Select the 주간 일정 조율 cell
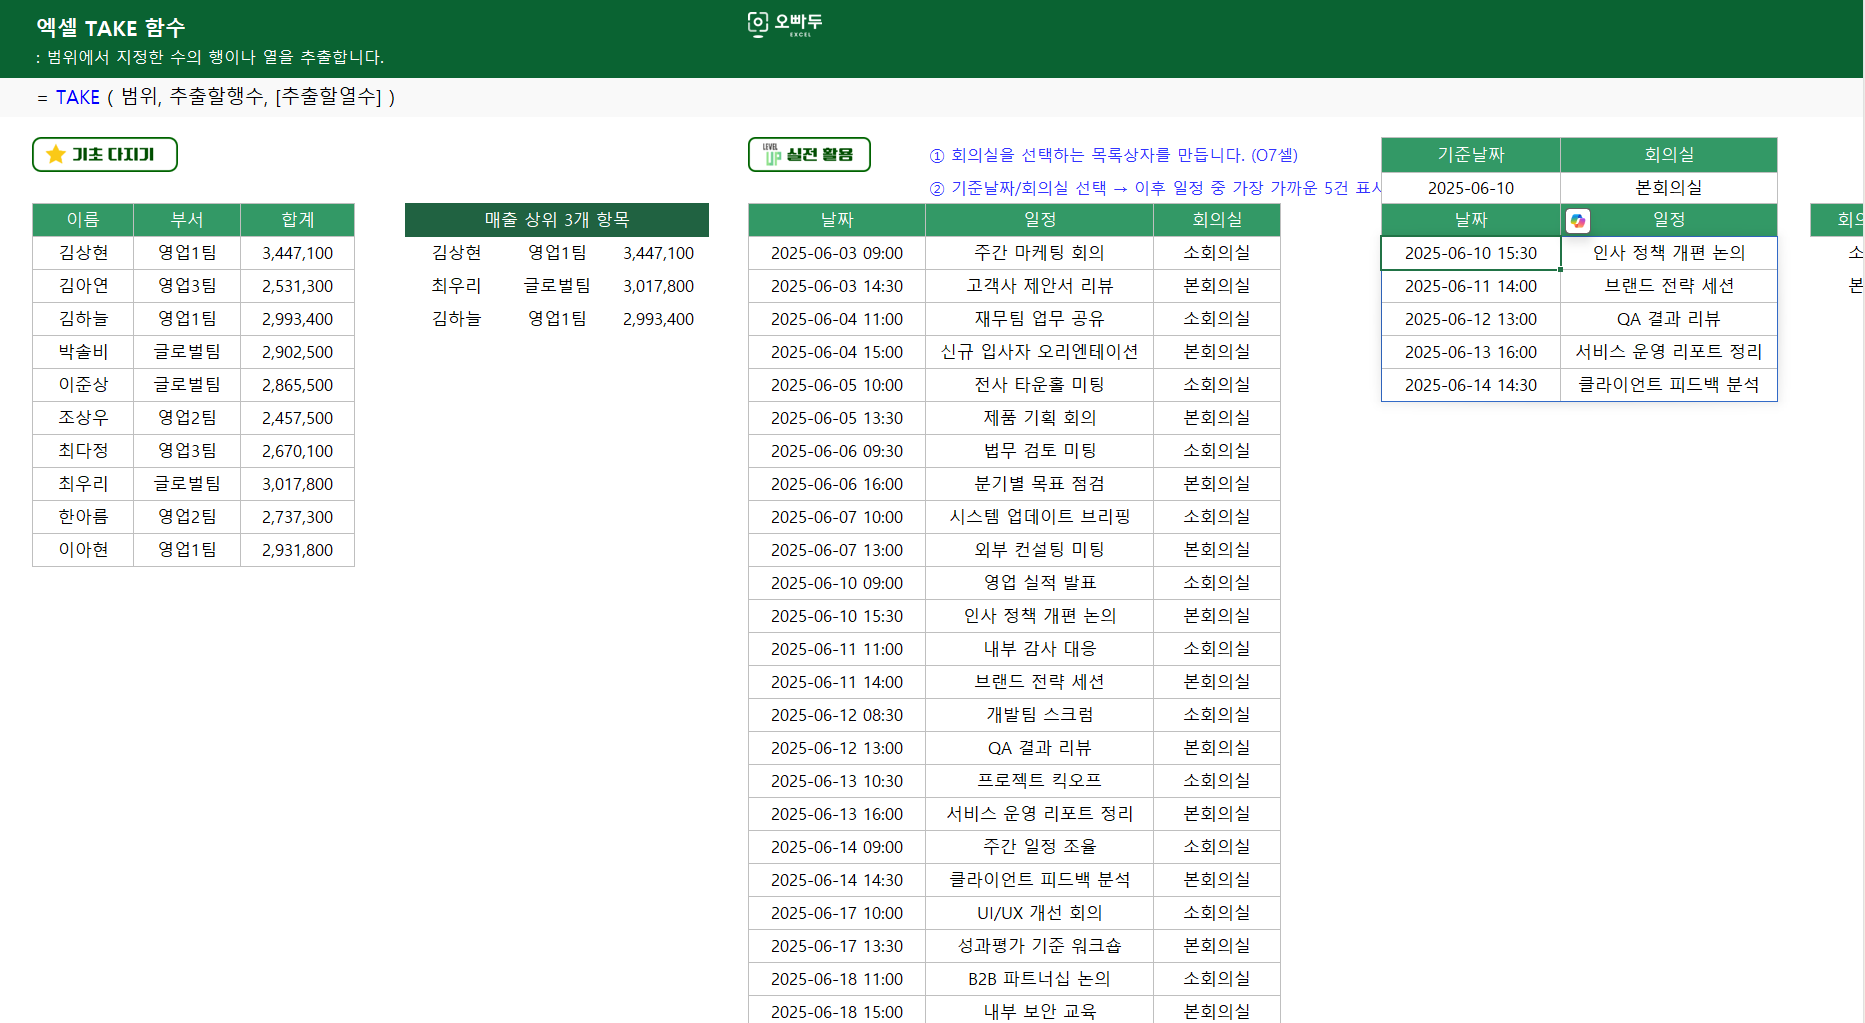 click(x=1039, y=847)
